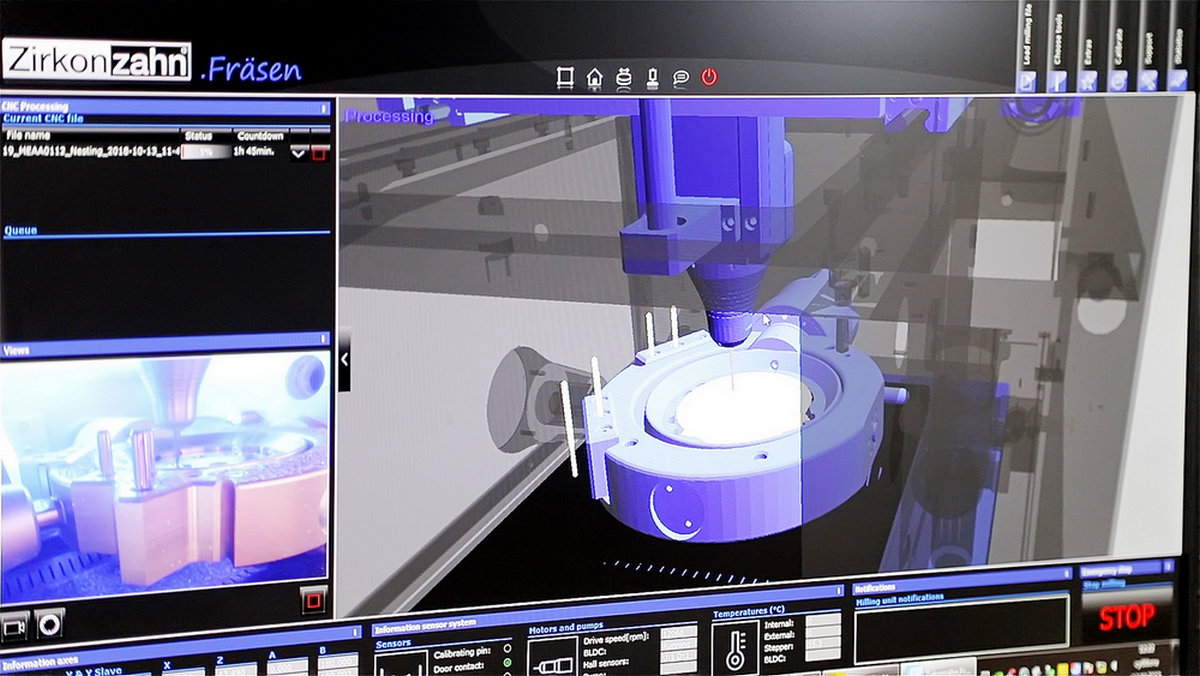Open the chat bubble icon
This screenshot has width=1200, height=676.
[x=680, y=77]
